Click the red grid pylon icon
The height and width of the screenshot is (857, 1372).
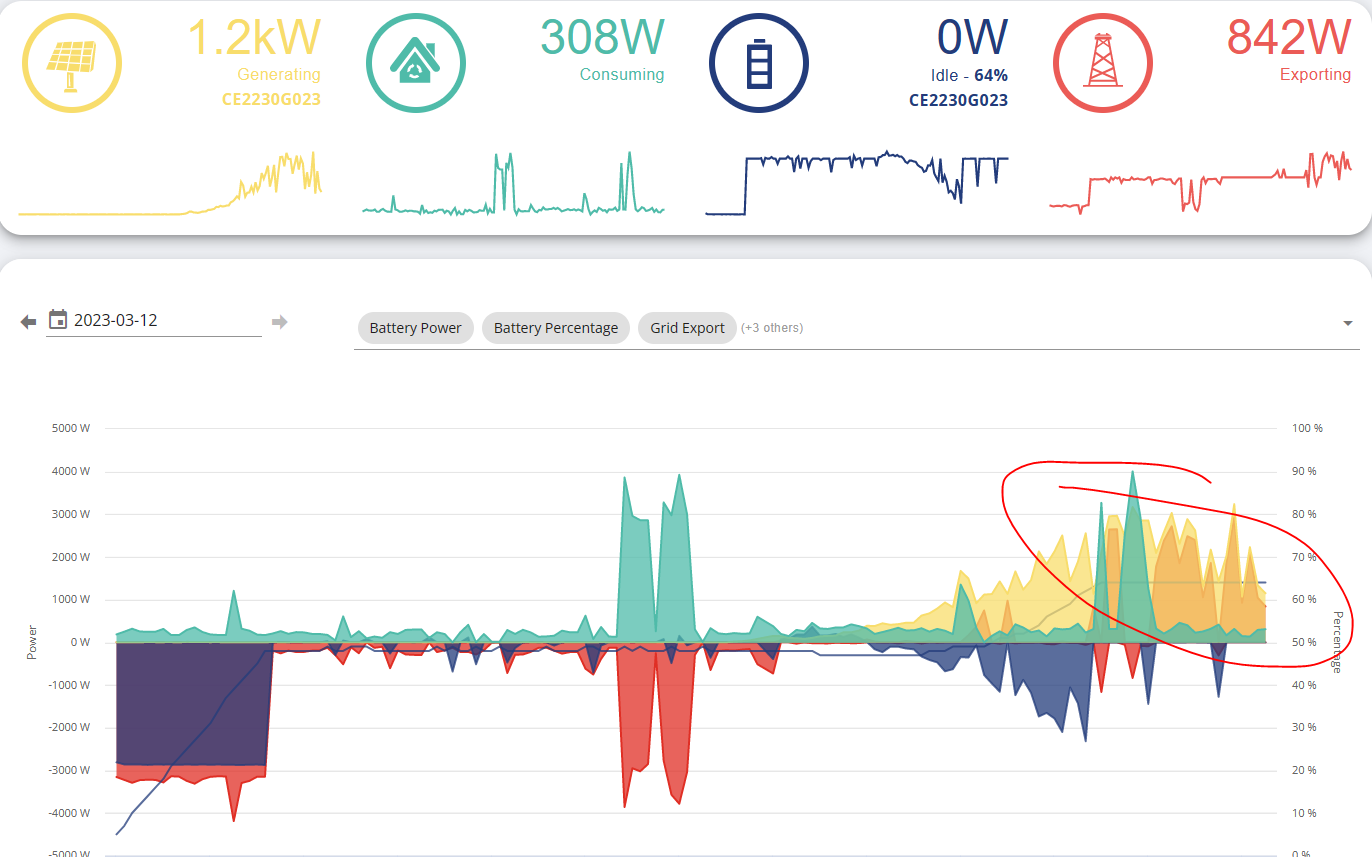[1103, 63]
